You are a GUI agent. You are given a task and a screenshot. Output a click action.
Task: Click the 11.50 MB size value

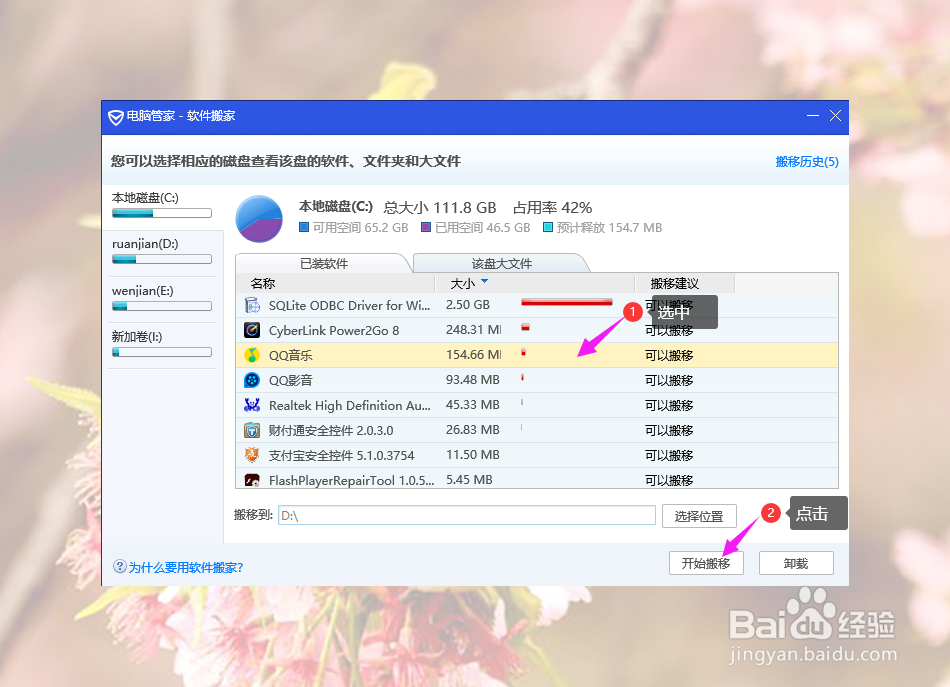click(473, 454)
